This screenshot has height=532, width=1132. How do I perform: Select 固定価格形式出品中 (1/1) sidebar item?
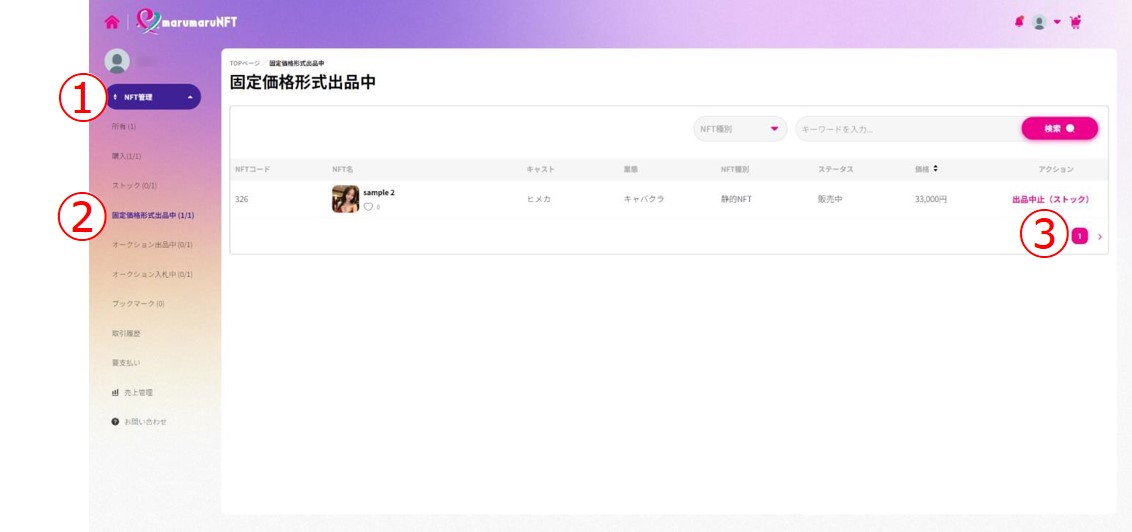[152, 215]
